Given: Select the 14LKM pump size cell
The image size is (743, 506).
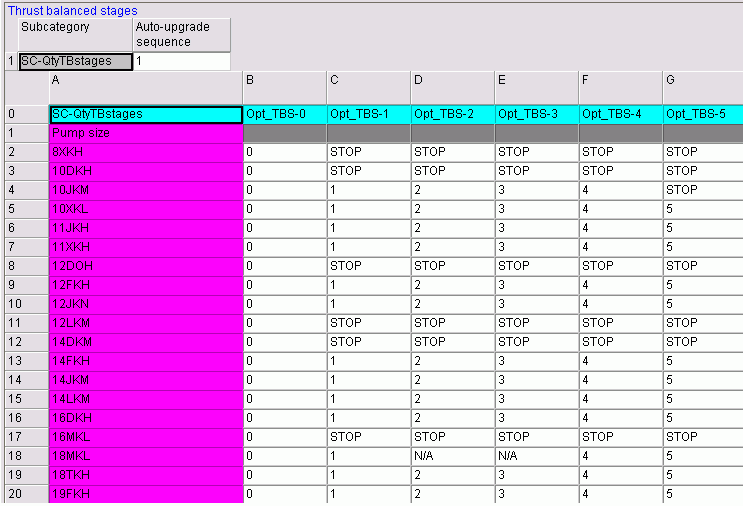Looking at the screenshot, I should pyautogui.click(x=146, y=399).
